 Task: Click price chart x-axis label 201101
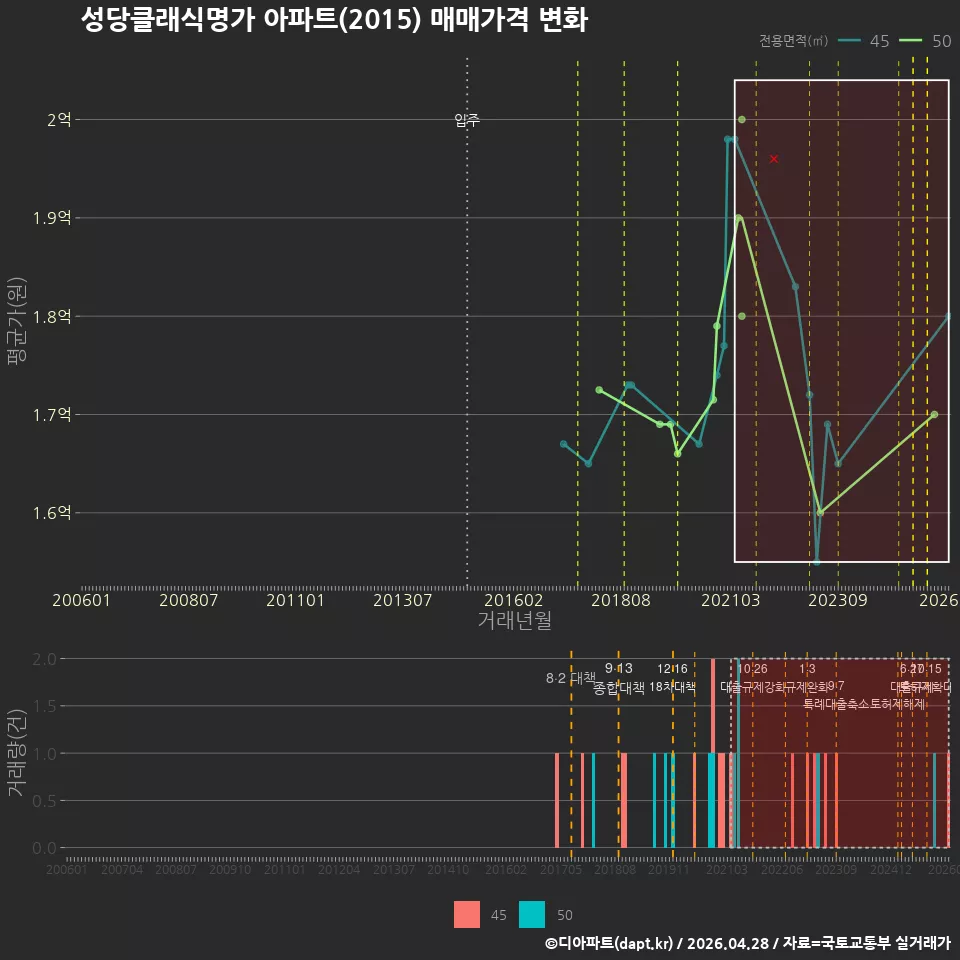[x=295, y=600]
